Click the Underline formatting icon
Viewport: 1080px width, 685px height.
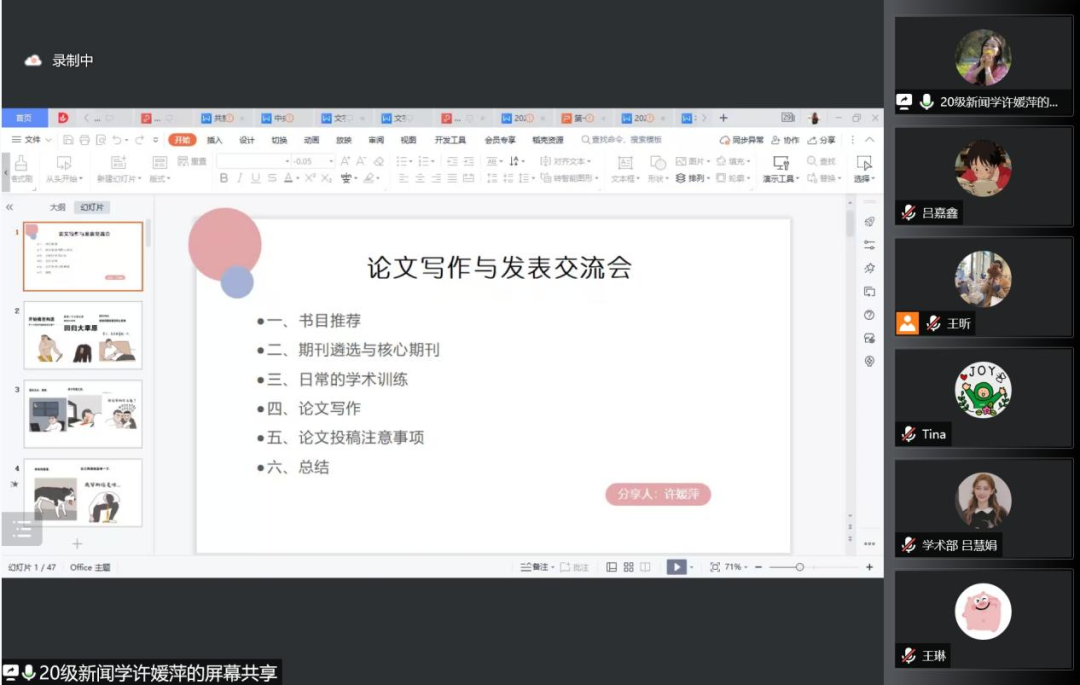coord(255,178)
